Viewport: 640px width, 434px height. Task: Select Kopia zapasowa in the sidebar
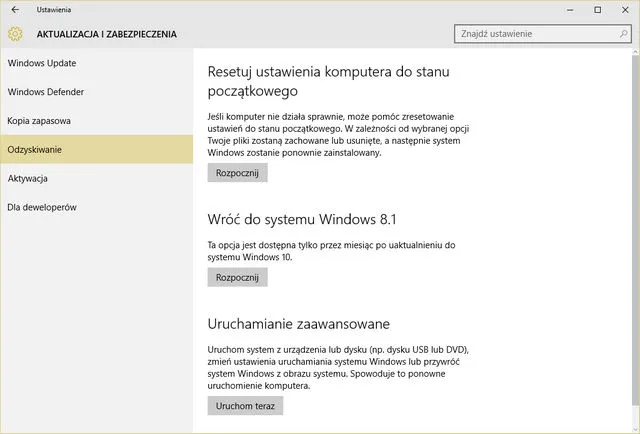pos(96,121)
